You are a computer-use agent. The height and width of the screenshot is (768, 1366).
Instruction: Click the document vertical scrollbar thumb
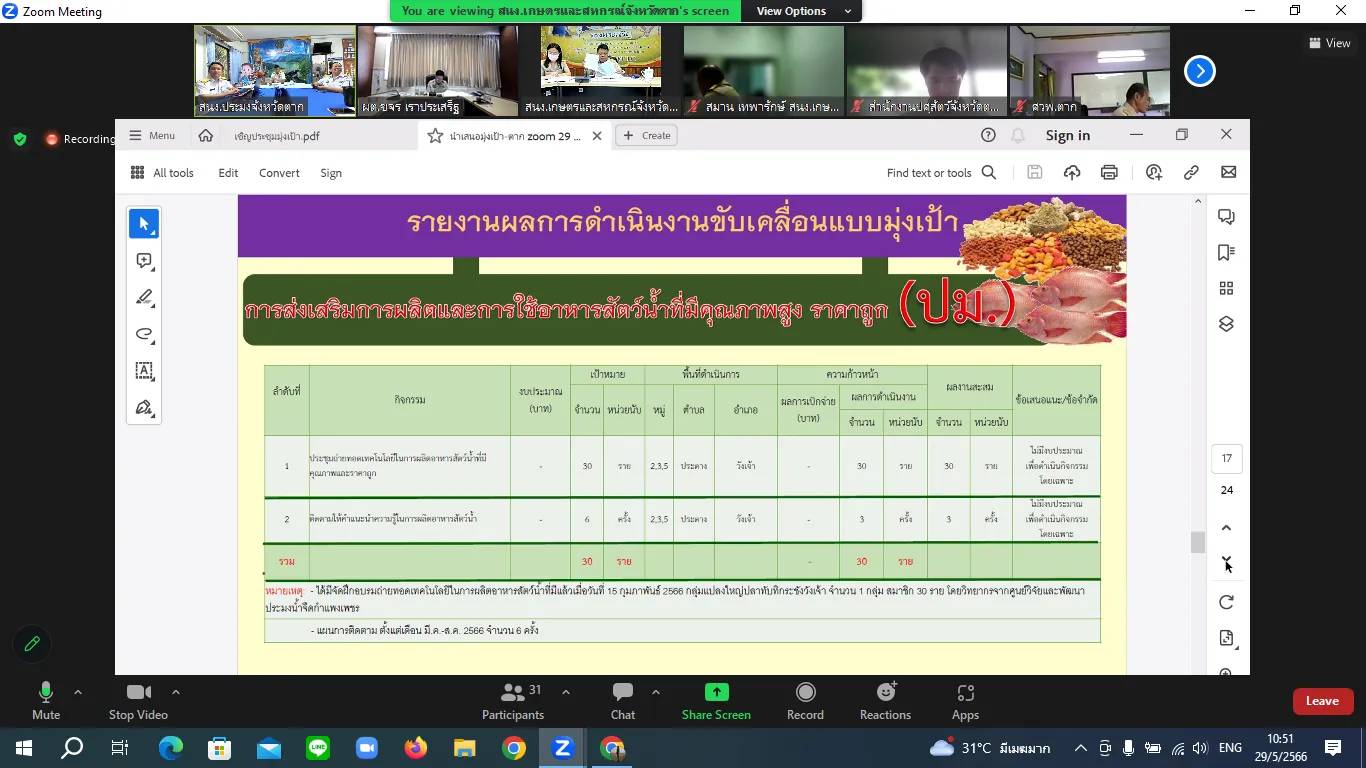(1197, 542)
